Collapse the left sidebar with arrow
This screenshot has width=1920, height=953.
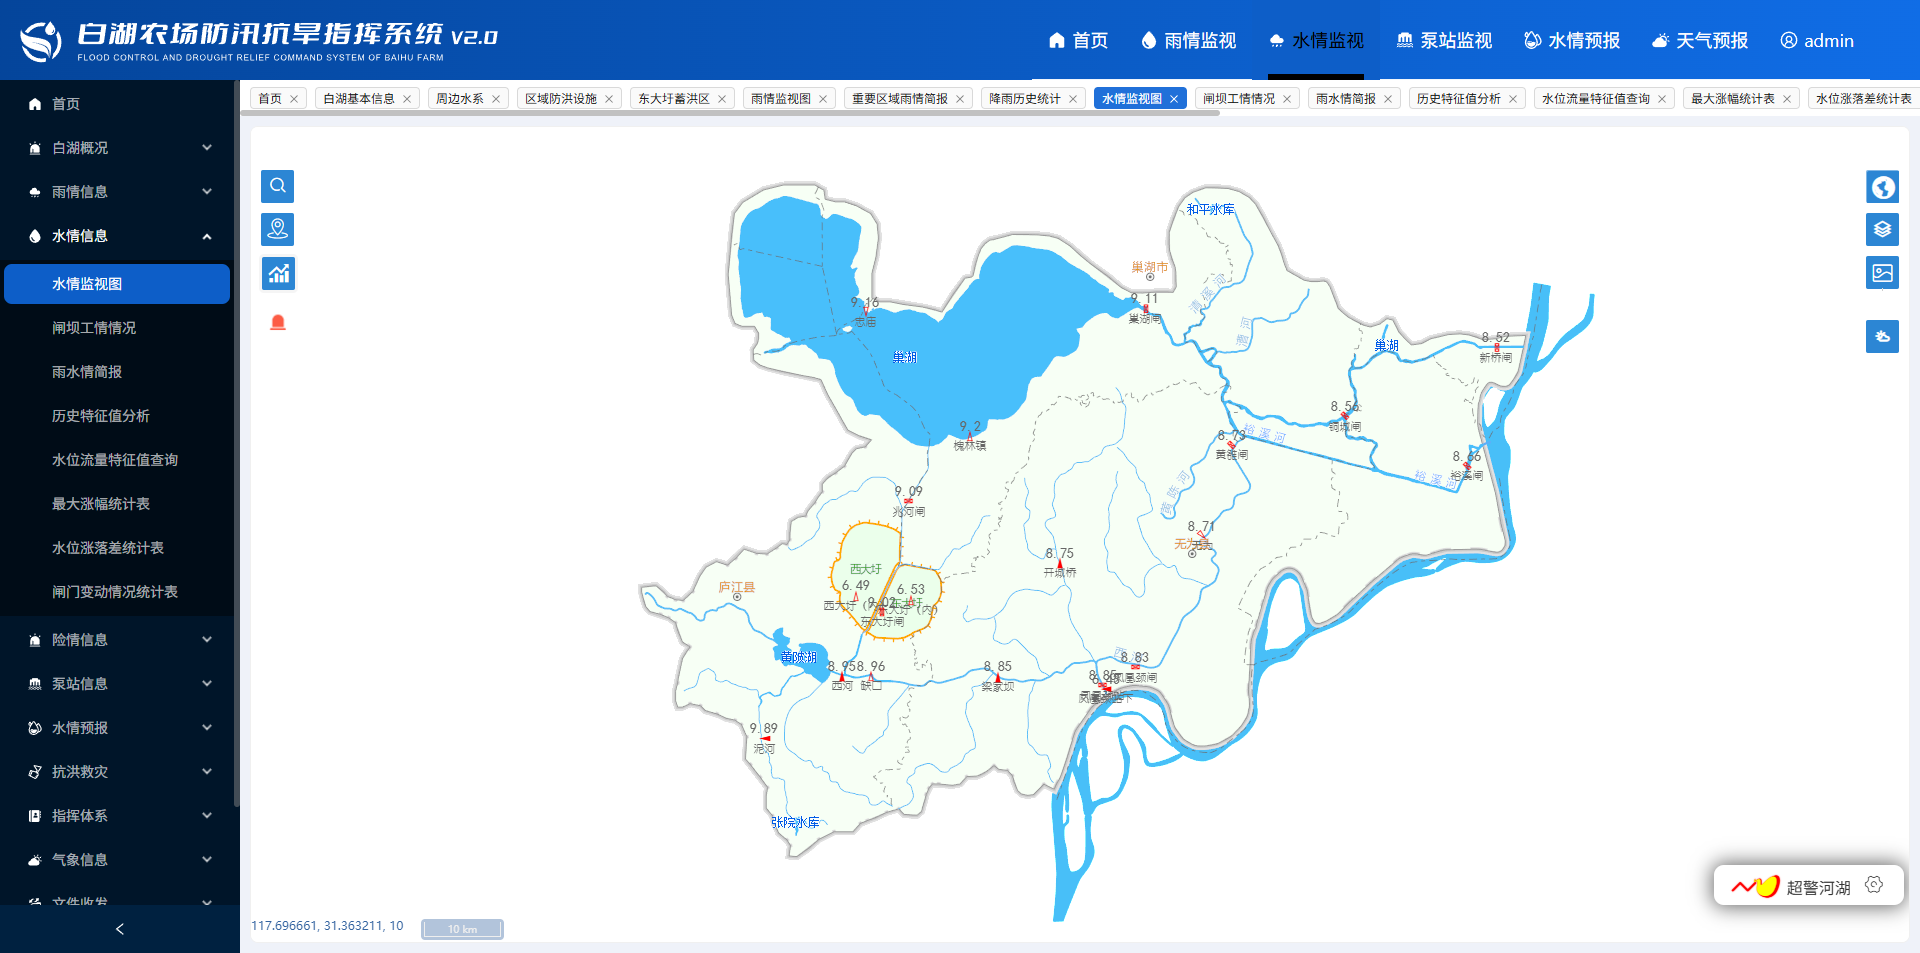click(x=120, y=929)
